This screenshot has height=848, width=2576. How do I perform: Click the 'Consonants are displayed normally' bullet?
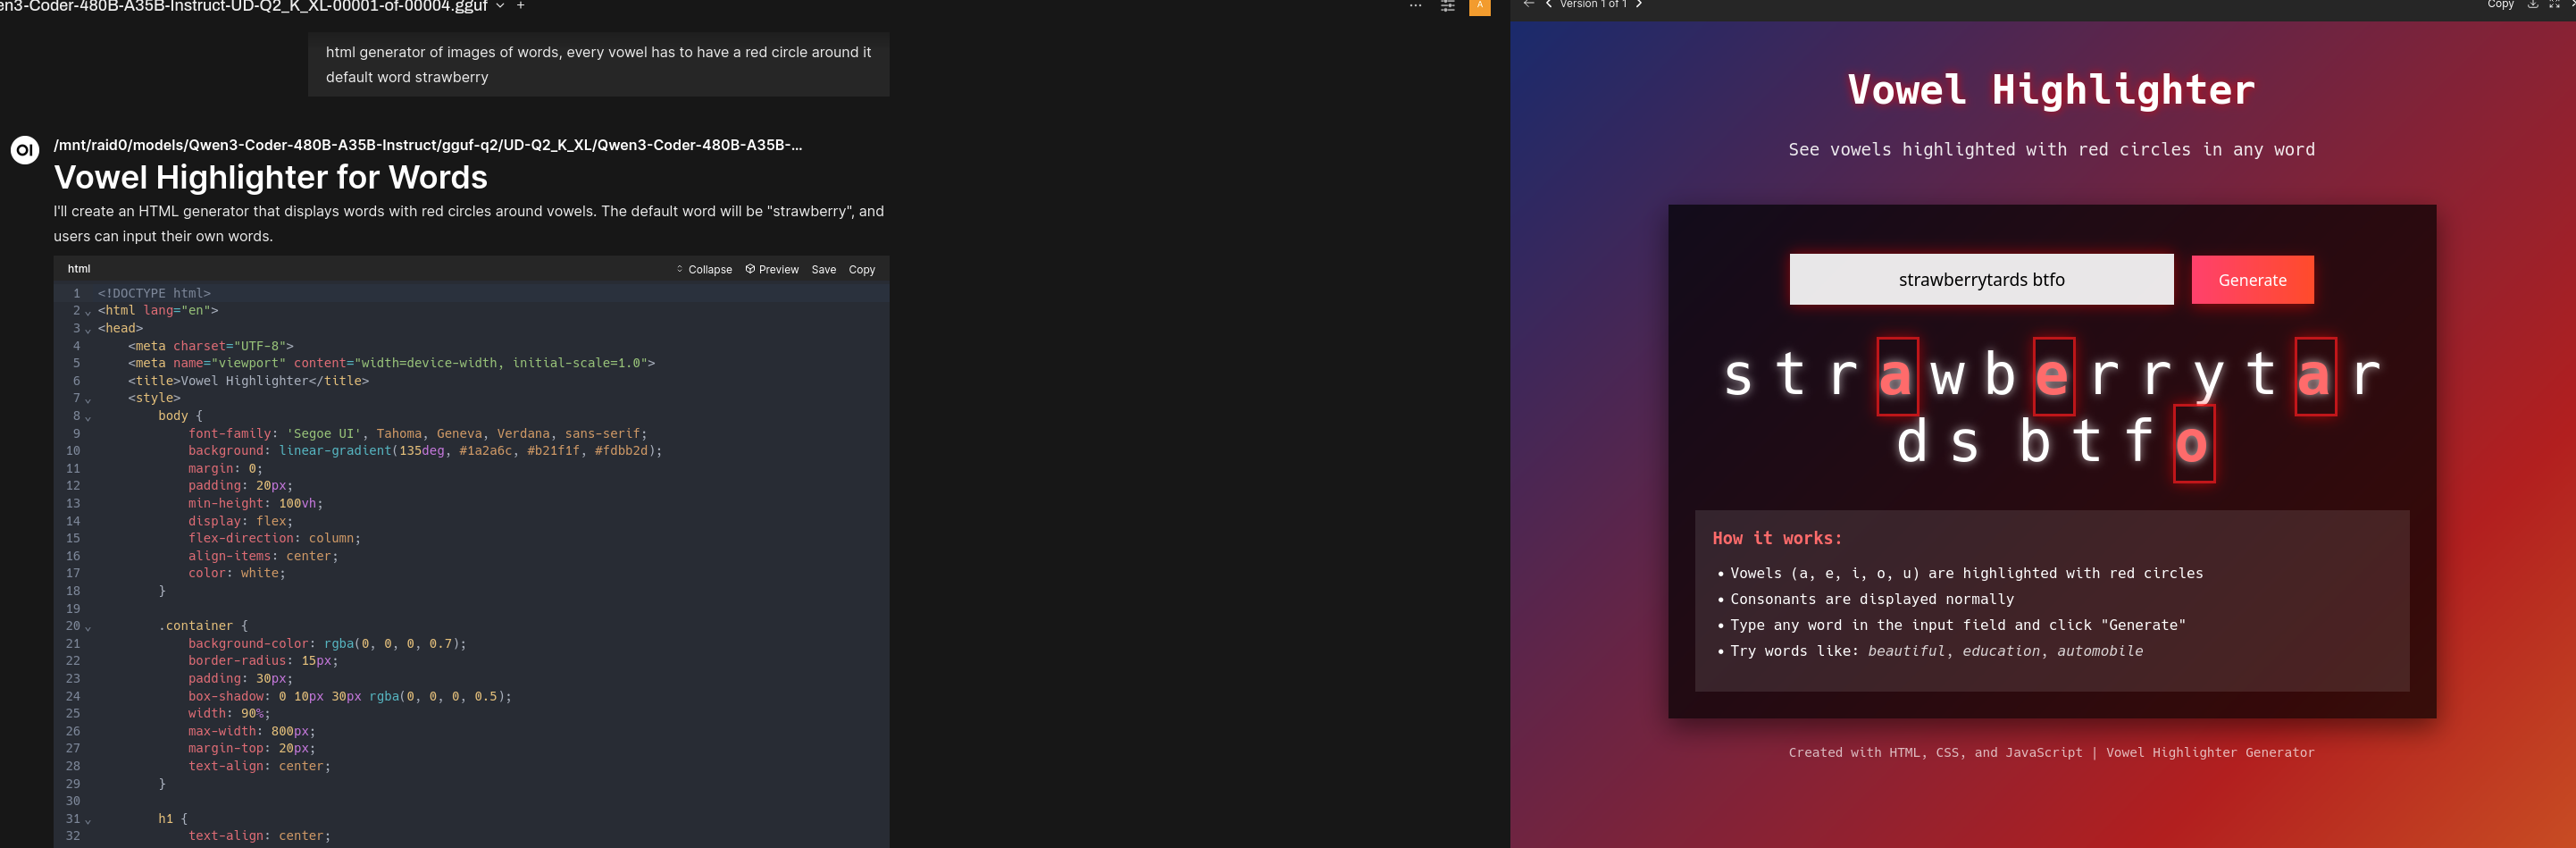click(1872, 599)
